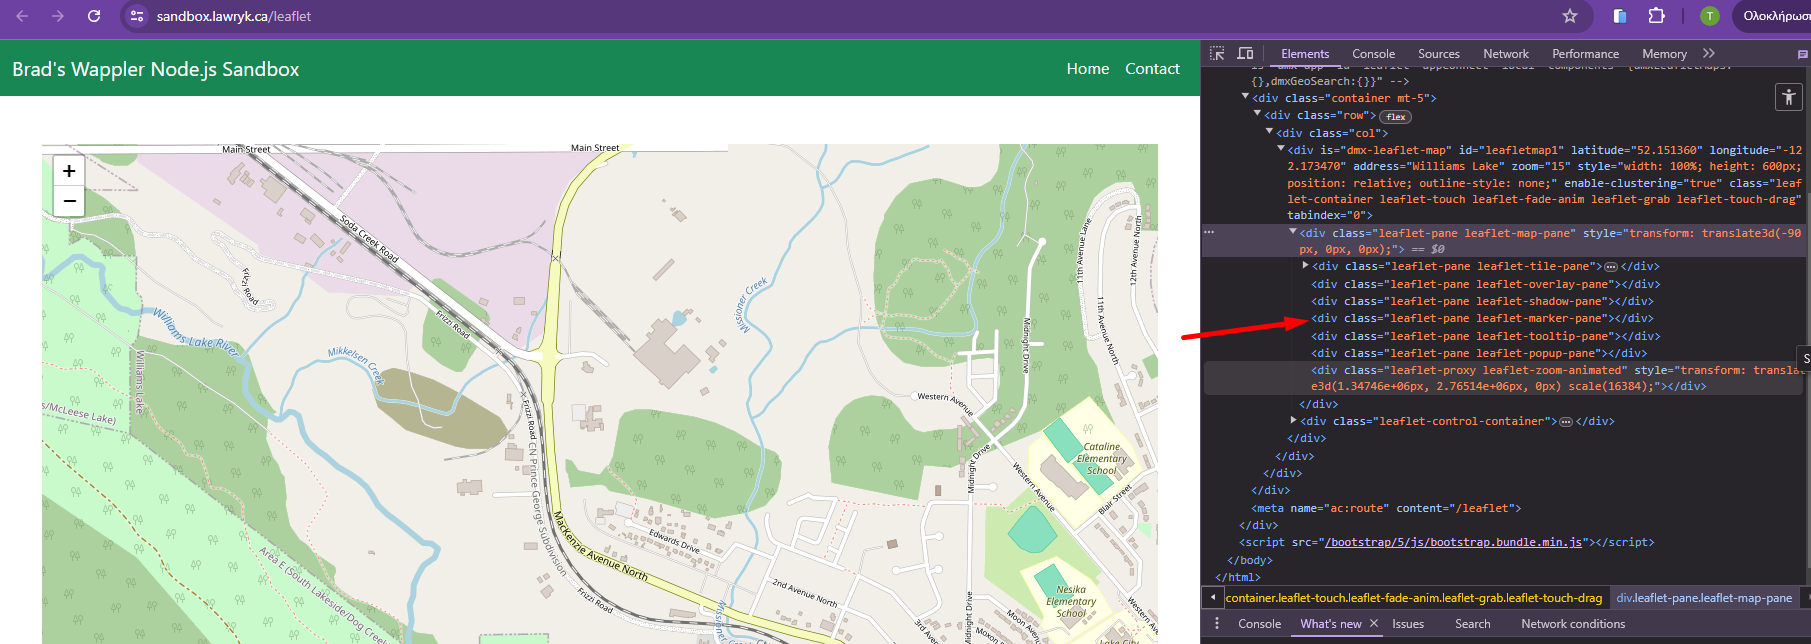Select the leaflet-marker-pane div row
This screenshot has width=1811, height=644.
[x=1482, y=318]
